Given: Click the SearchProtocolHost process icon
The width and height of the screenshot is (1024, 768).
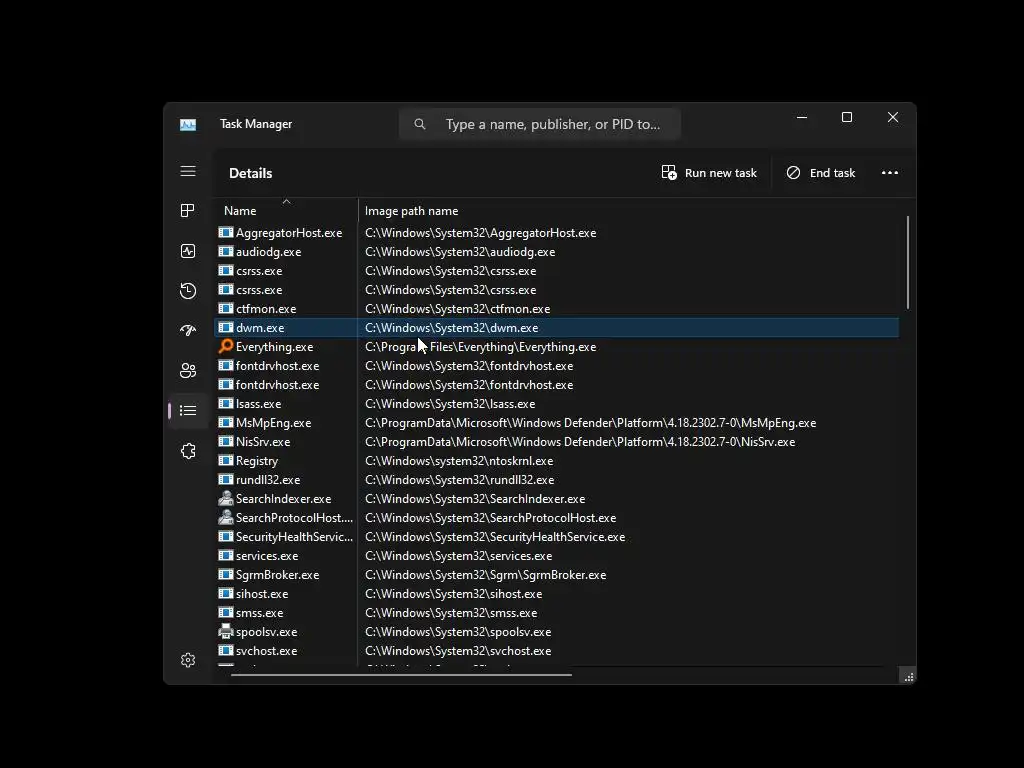Looking at the screenshot, I should 226,517.
